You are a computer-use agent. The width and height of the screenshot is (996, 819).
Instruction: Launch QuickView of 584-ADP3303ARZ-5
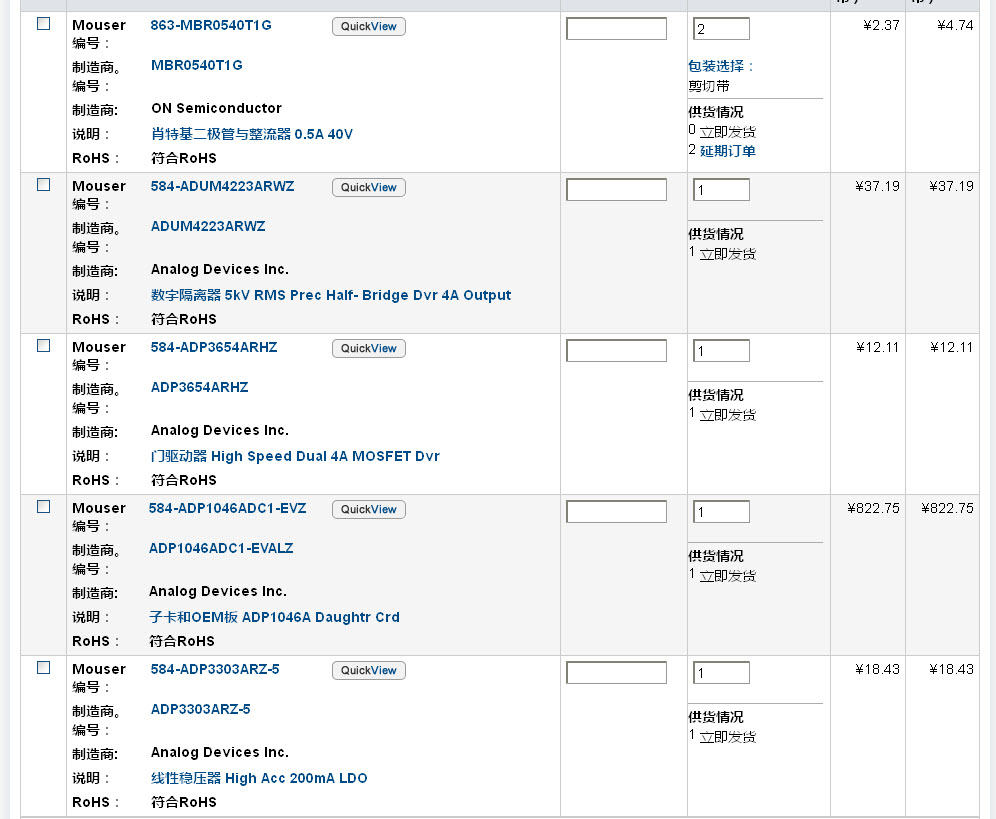(x=368, y=671)
